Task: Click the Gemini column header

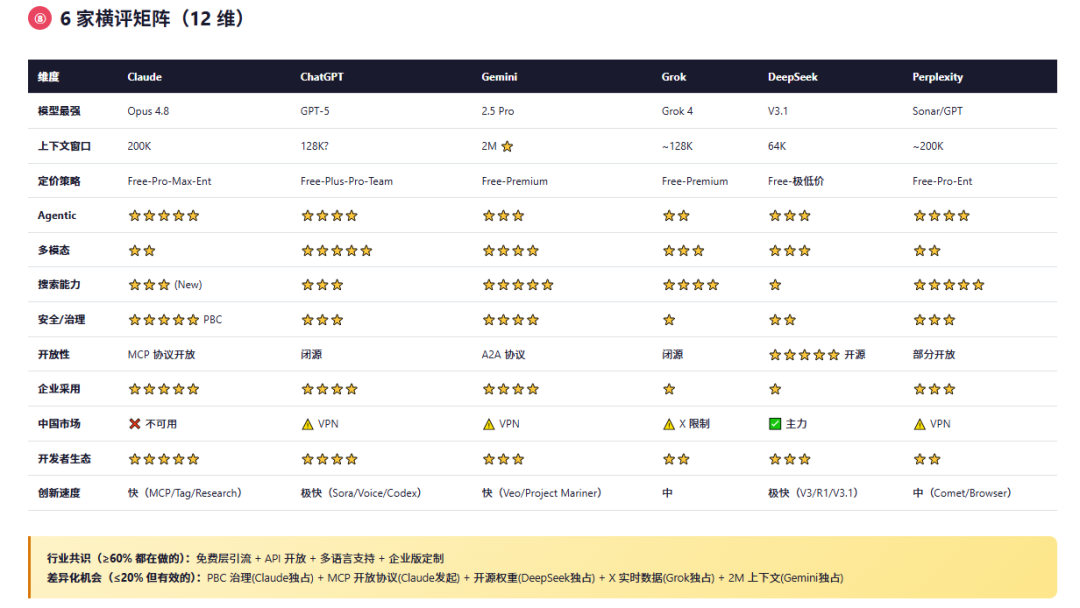Action: point(499,77)
